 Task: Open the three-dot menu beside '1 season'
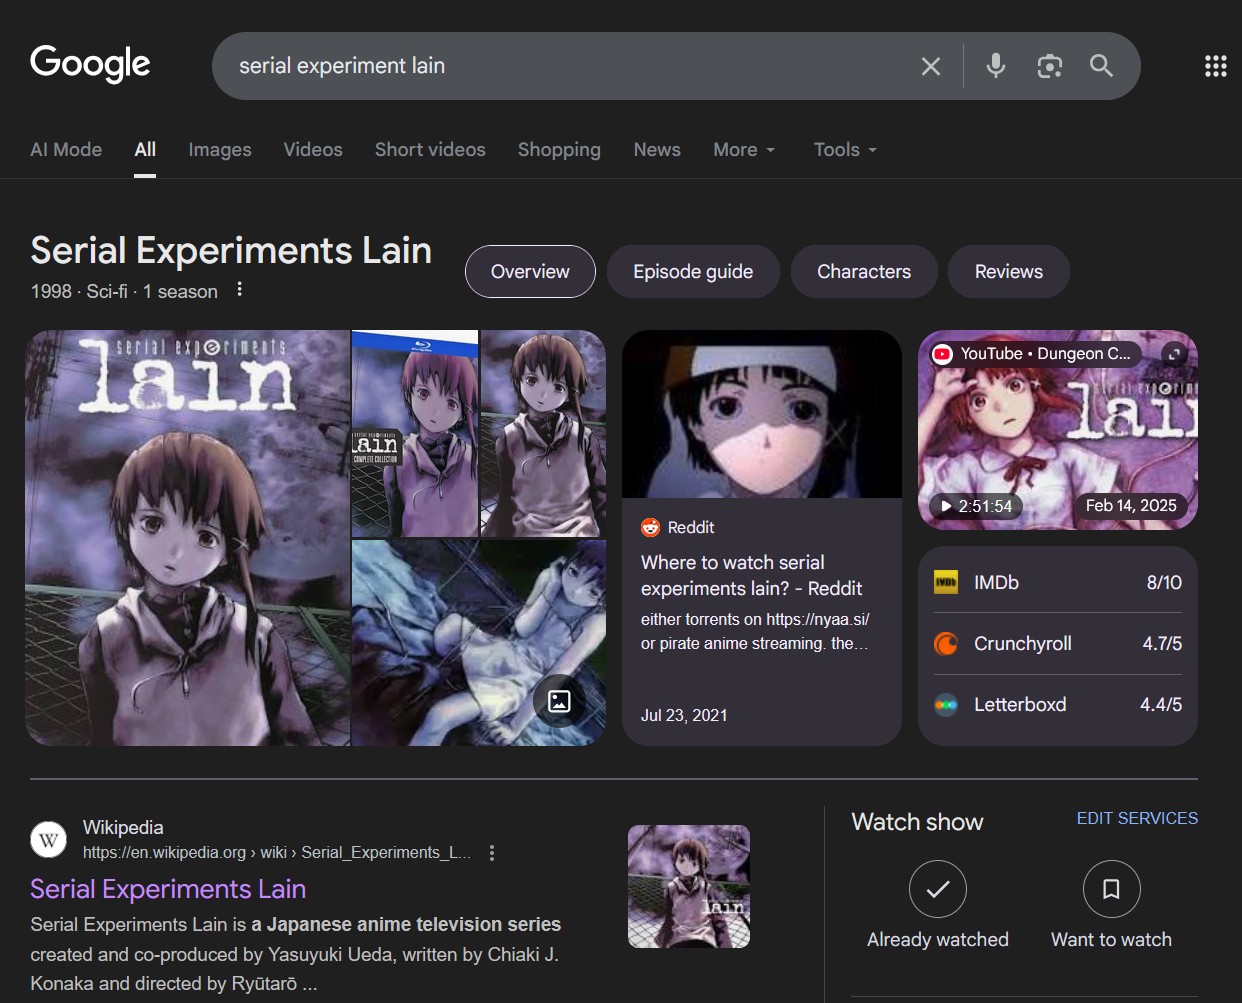pyautogui.click(x=239, y=290)
